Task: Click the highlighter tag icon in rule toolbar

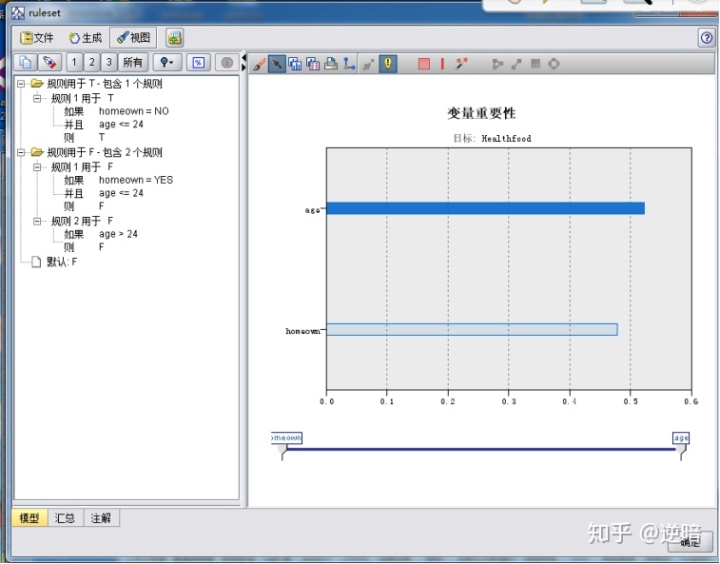Action: [x=49, y=62]
